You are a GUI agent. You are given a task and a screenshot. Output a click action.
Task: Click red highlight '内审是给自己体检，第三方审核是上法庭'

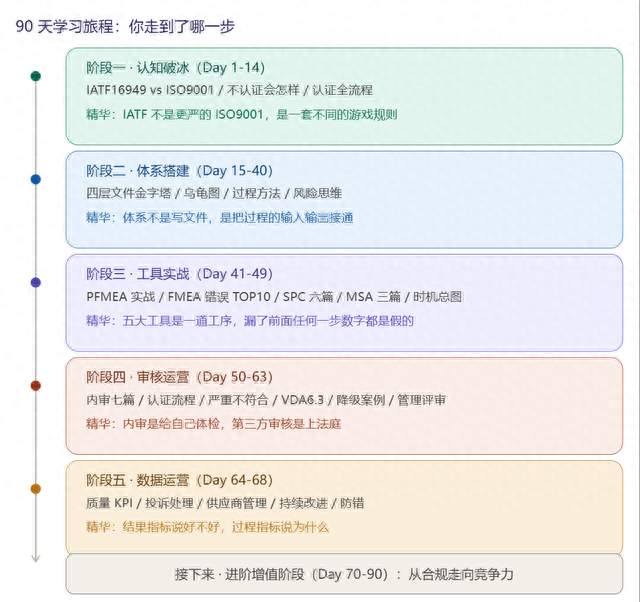click(231, 424)
